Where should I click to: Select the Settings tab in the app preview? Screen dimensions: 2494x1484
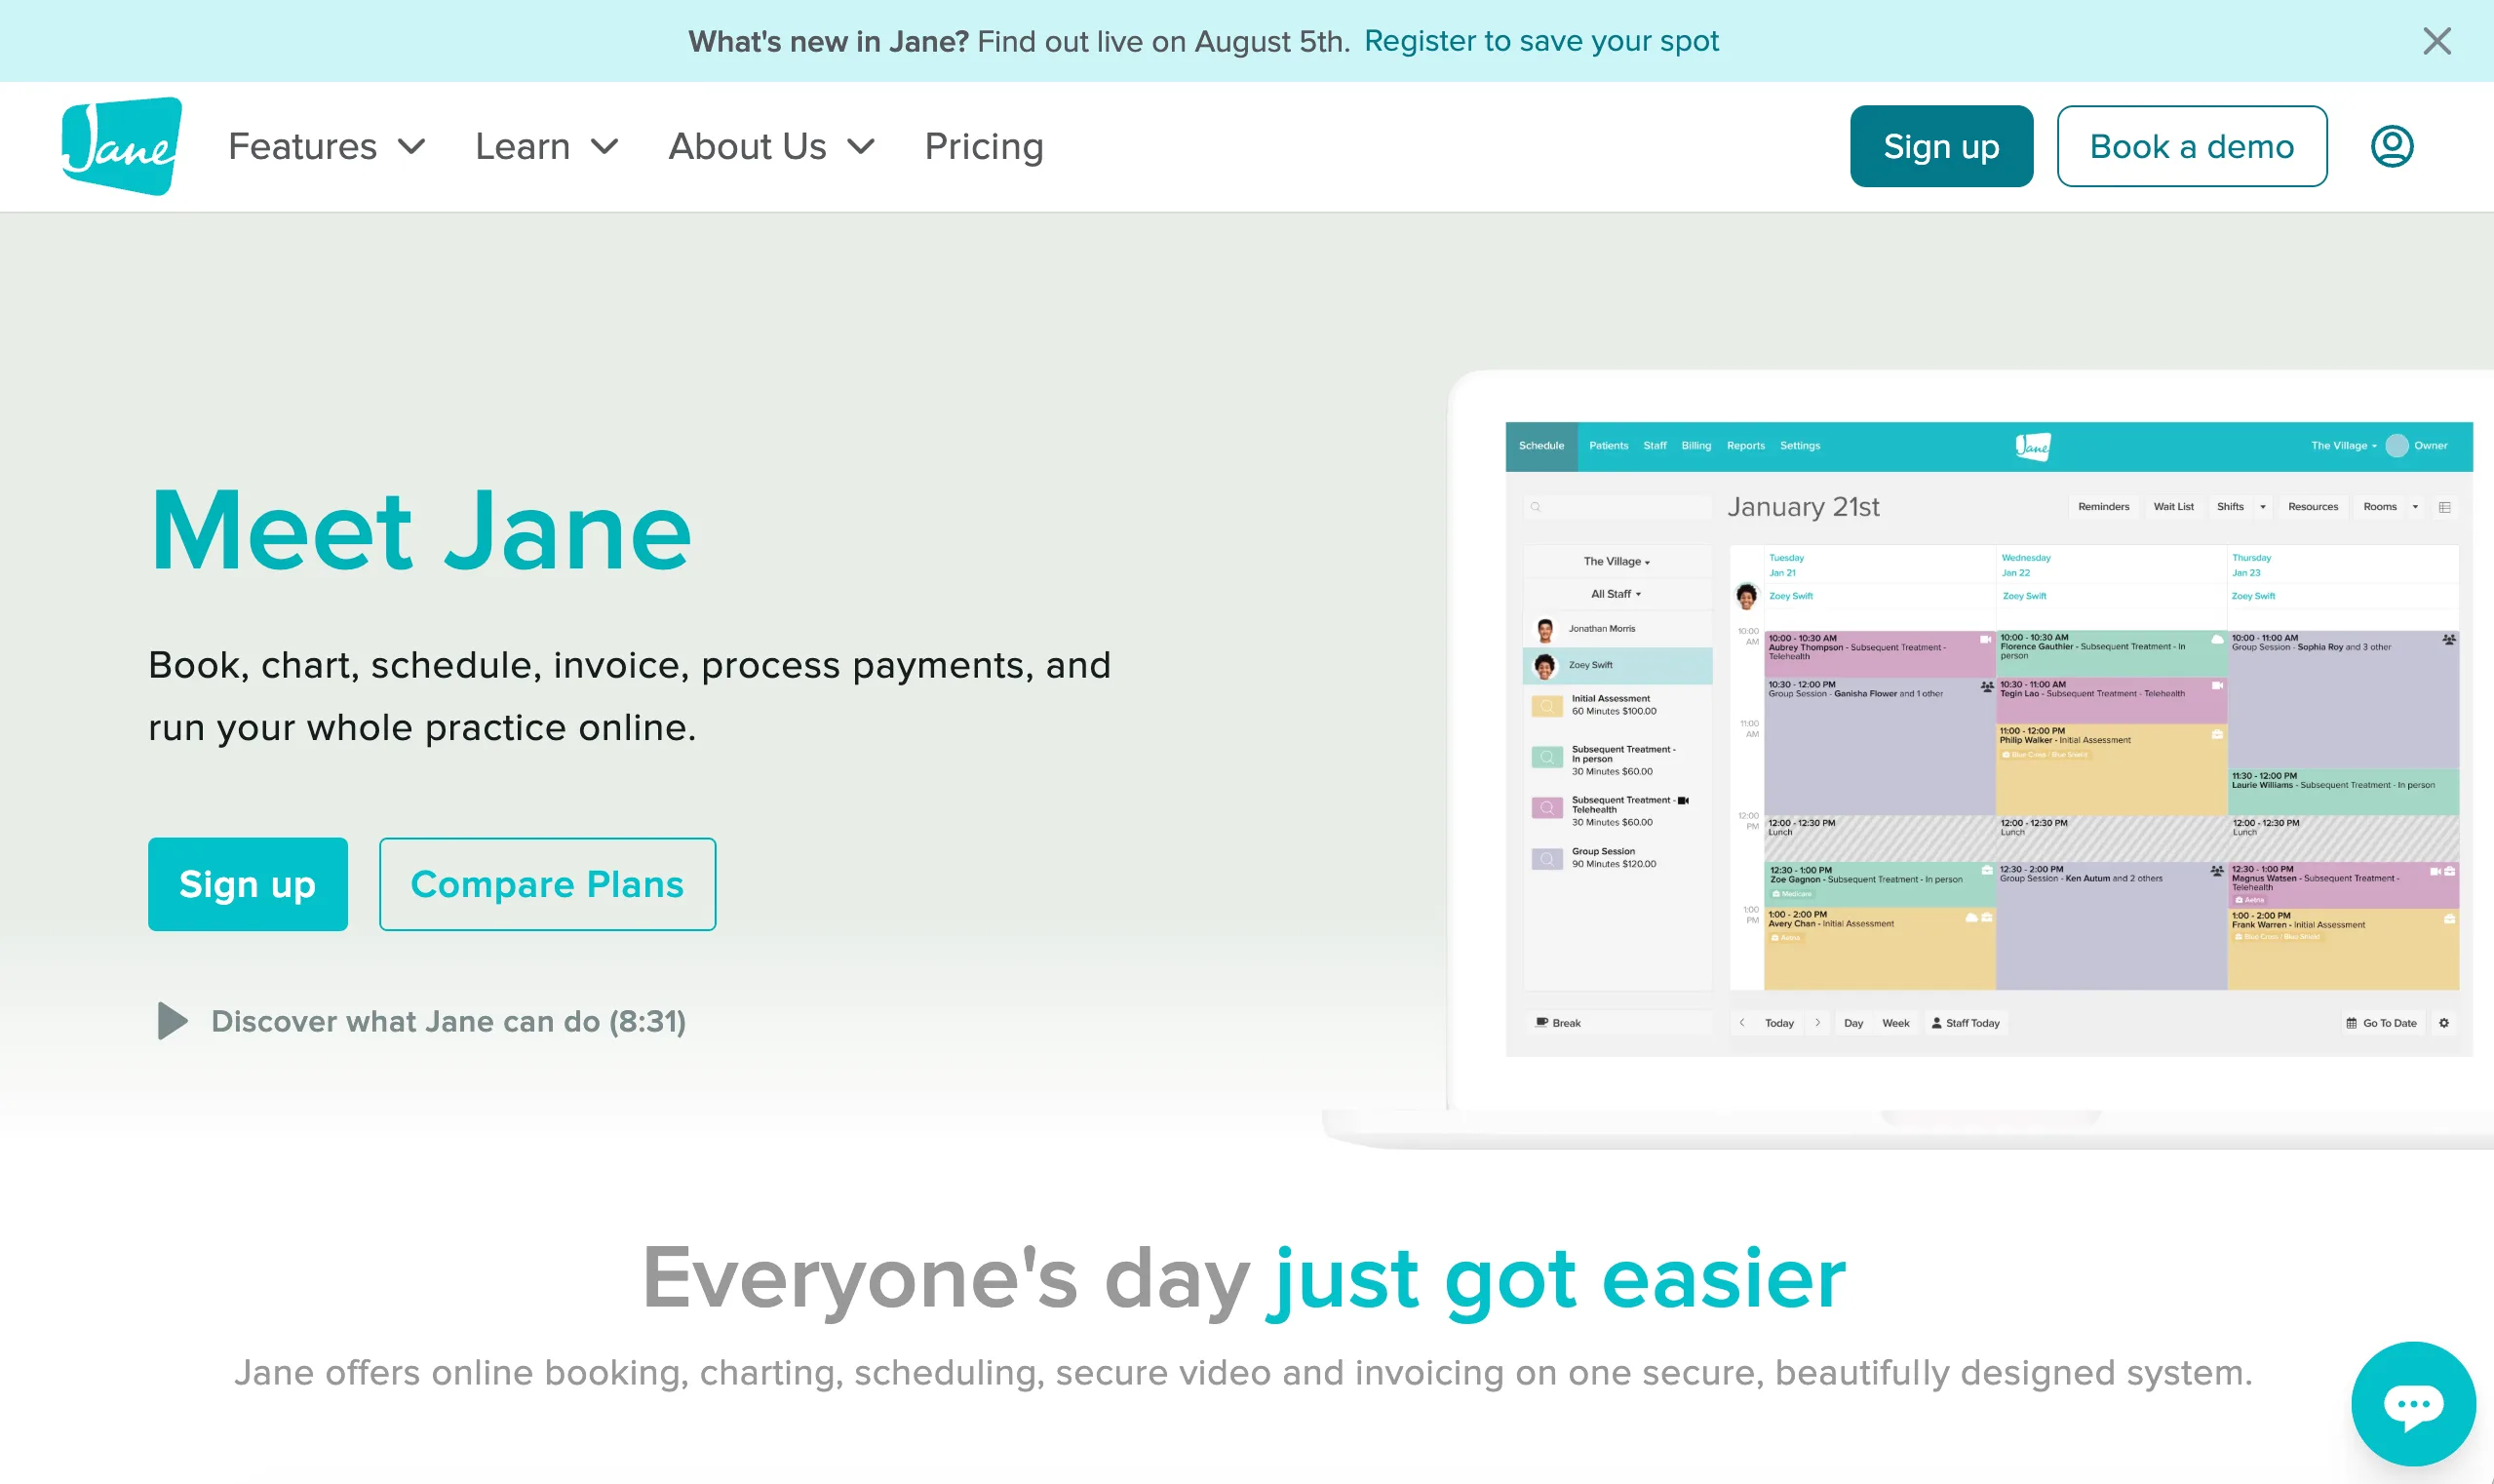coord(1800,446)
